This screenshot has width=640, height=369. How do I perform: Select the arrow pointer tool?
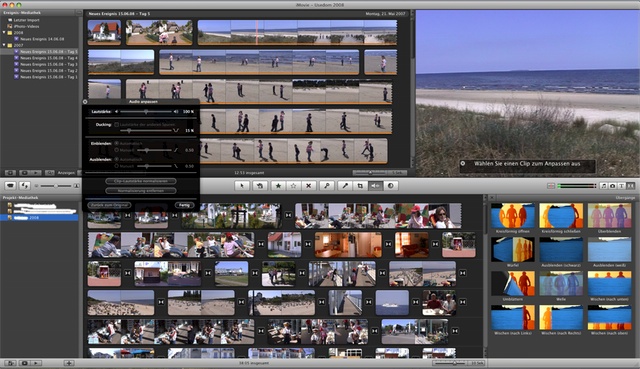(242, 186)
